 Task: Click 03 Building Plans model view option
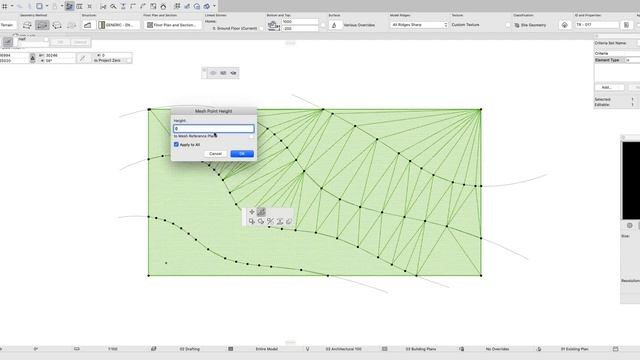(x=421, y=349)
